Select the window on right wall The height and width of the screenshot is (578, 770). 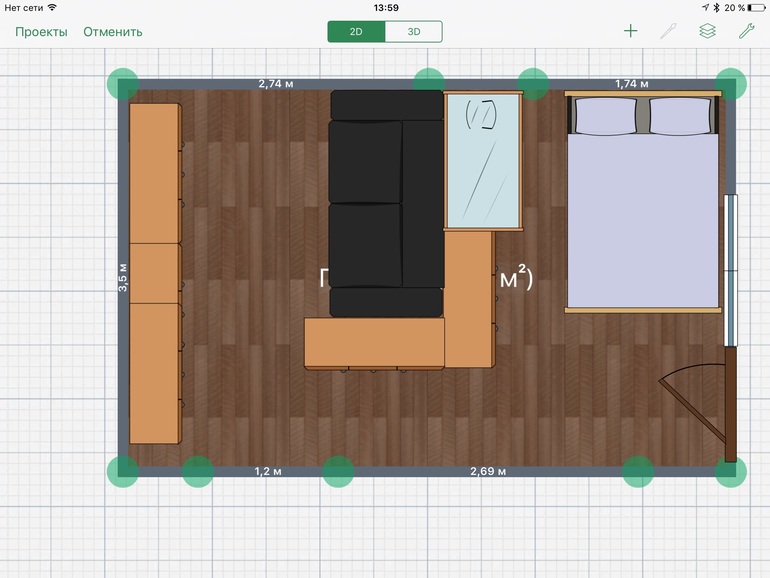tap(730, 268)
